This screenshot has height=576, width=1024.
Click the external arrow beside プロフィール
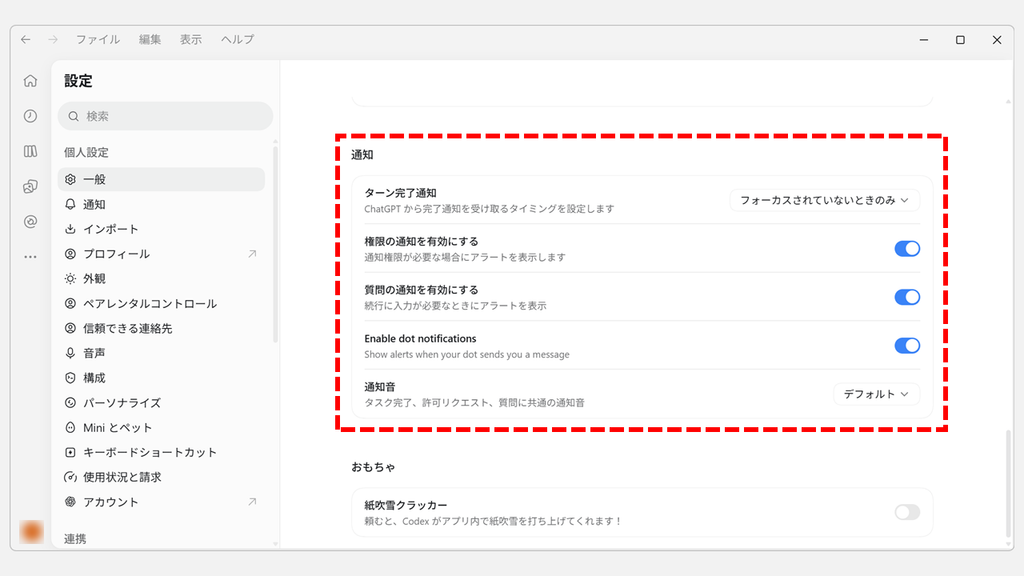click(x=252, y=254)
